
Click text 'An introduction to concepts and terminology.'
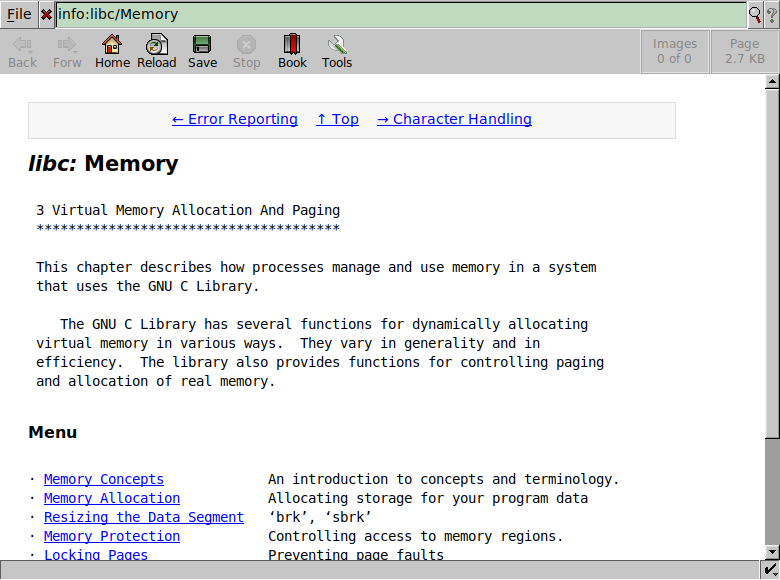pos(444,479)
